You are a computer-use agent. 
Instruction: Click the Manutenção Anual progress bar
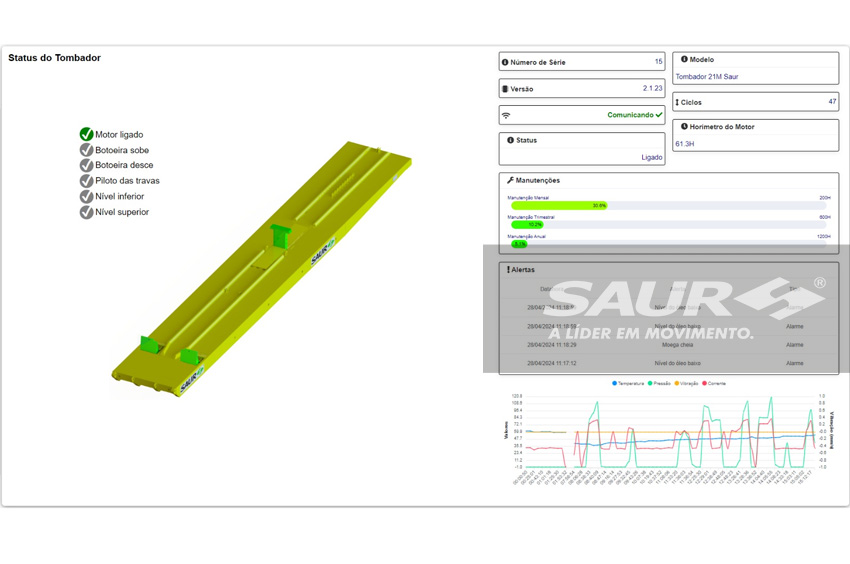click(x=668, y=244)
